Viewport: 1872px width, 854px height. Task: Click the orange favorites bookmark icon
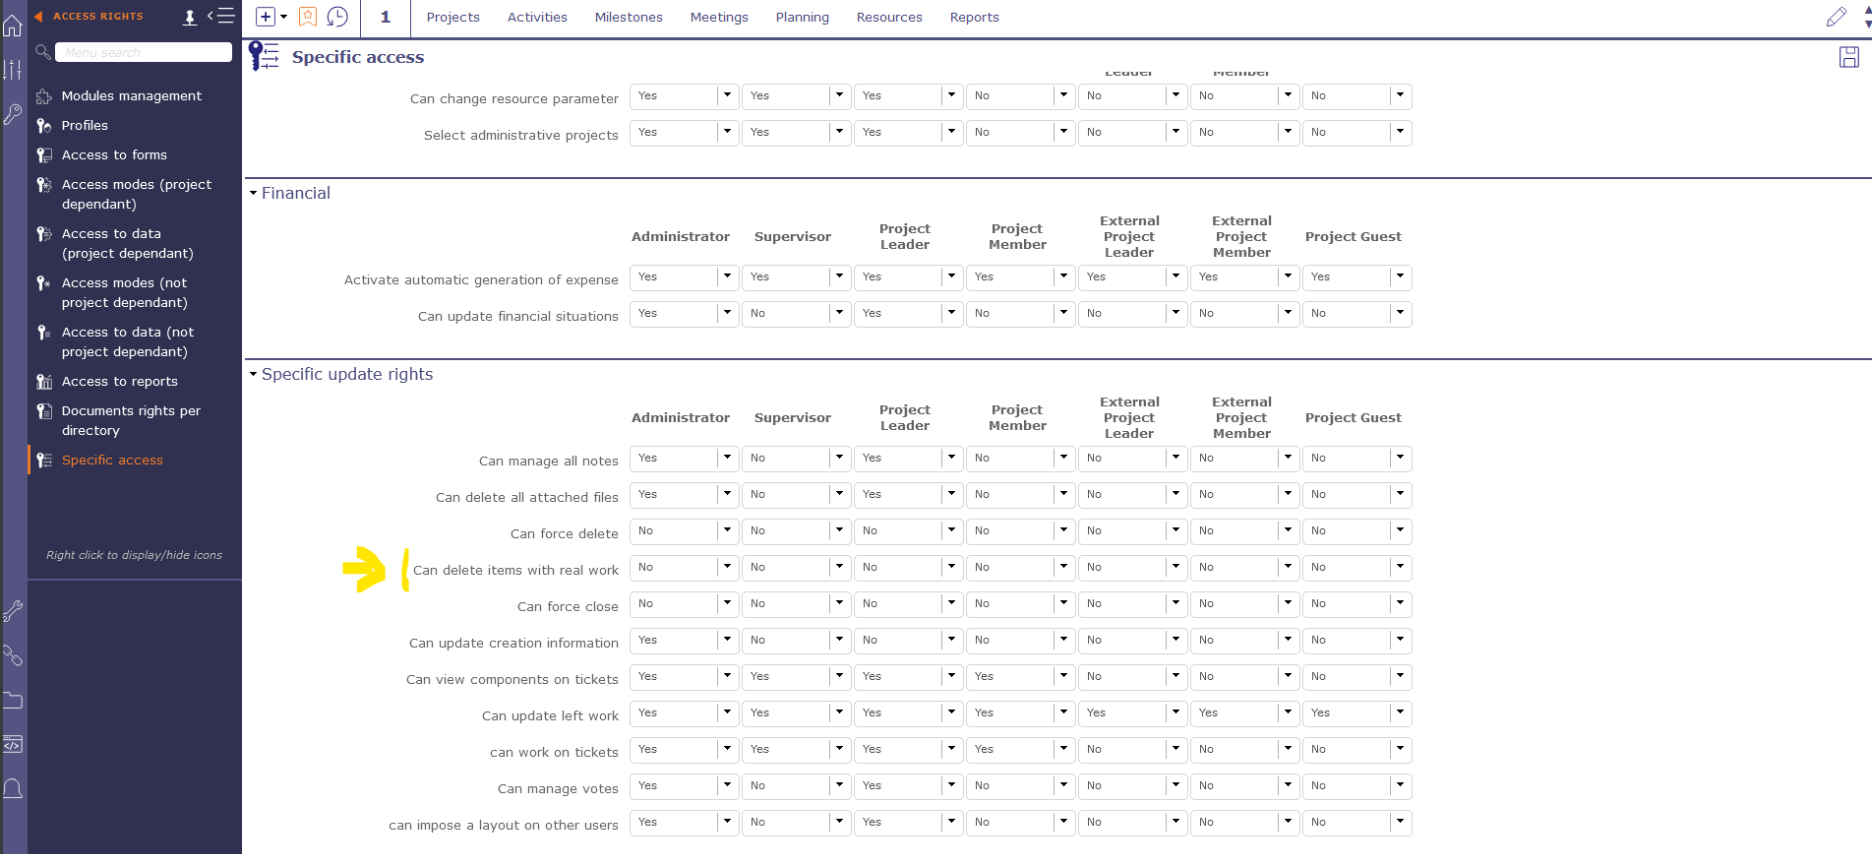pyautogui.click(x=308, y=17)
